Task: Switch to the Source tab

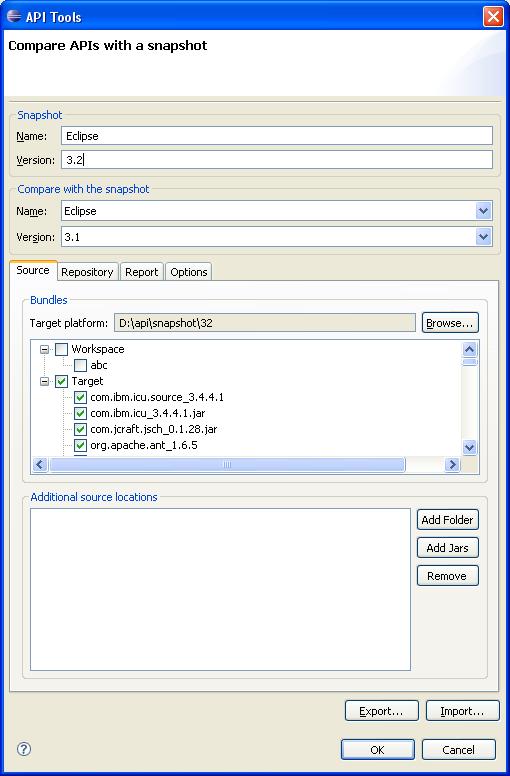Action: pyautogui.click(x=33, y=270)
